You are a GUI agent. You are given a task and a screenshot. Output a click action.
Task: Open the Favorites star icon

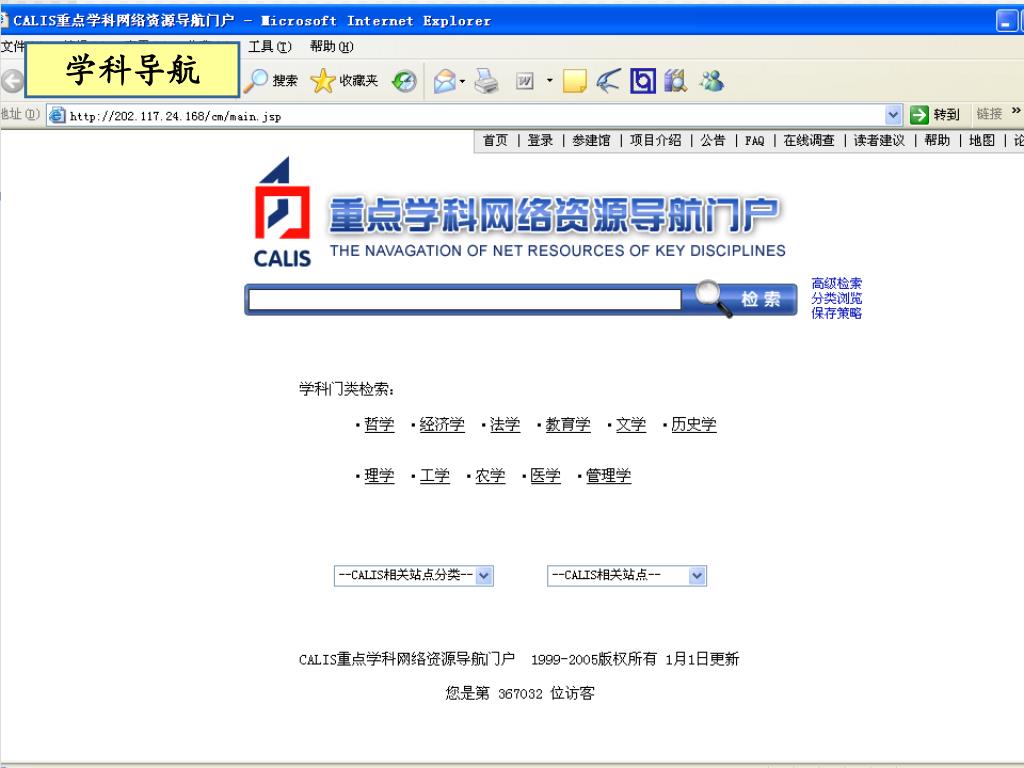[323, 81]
